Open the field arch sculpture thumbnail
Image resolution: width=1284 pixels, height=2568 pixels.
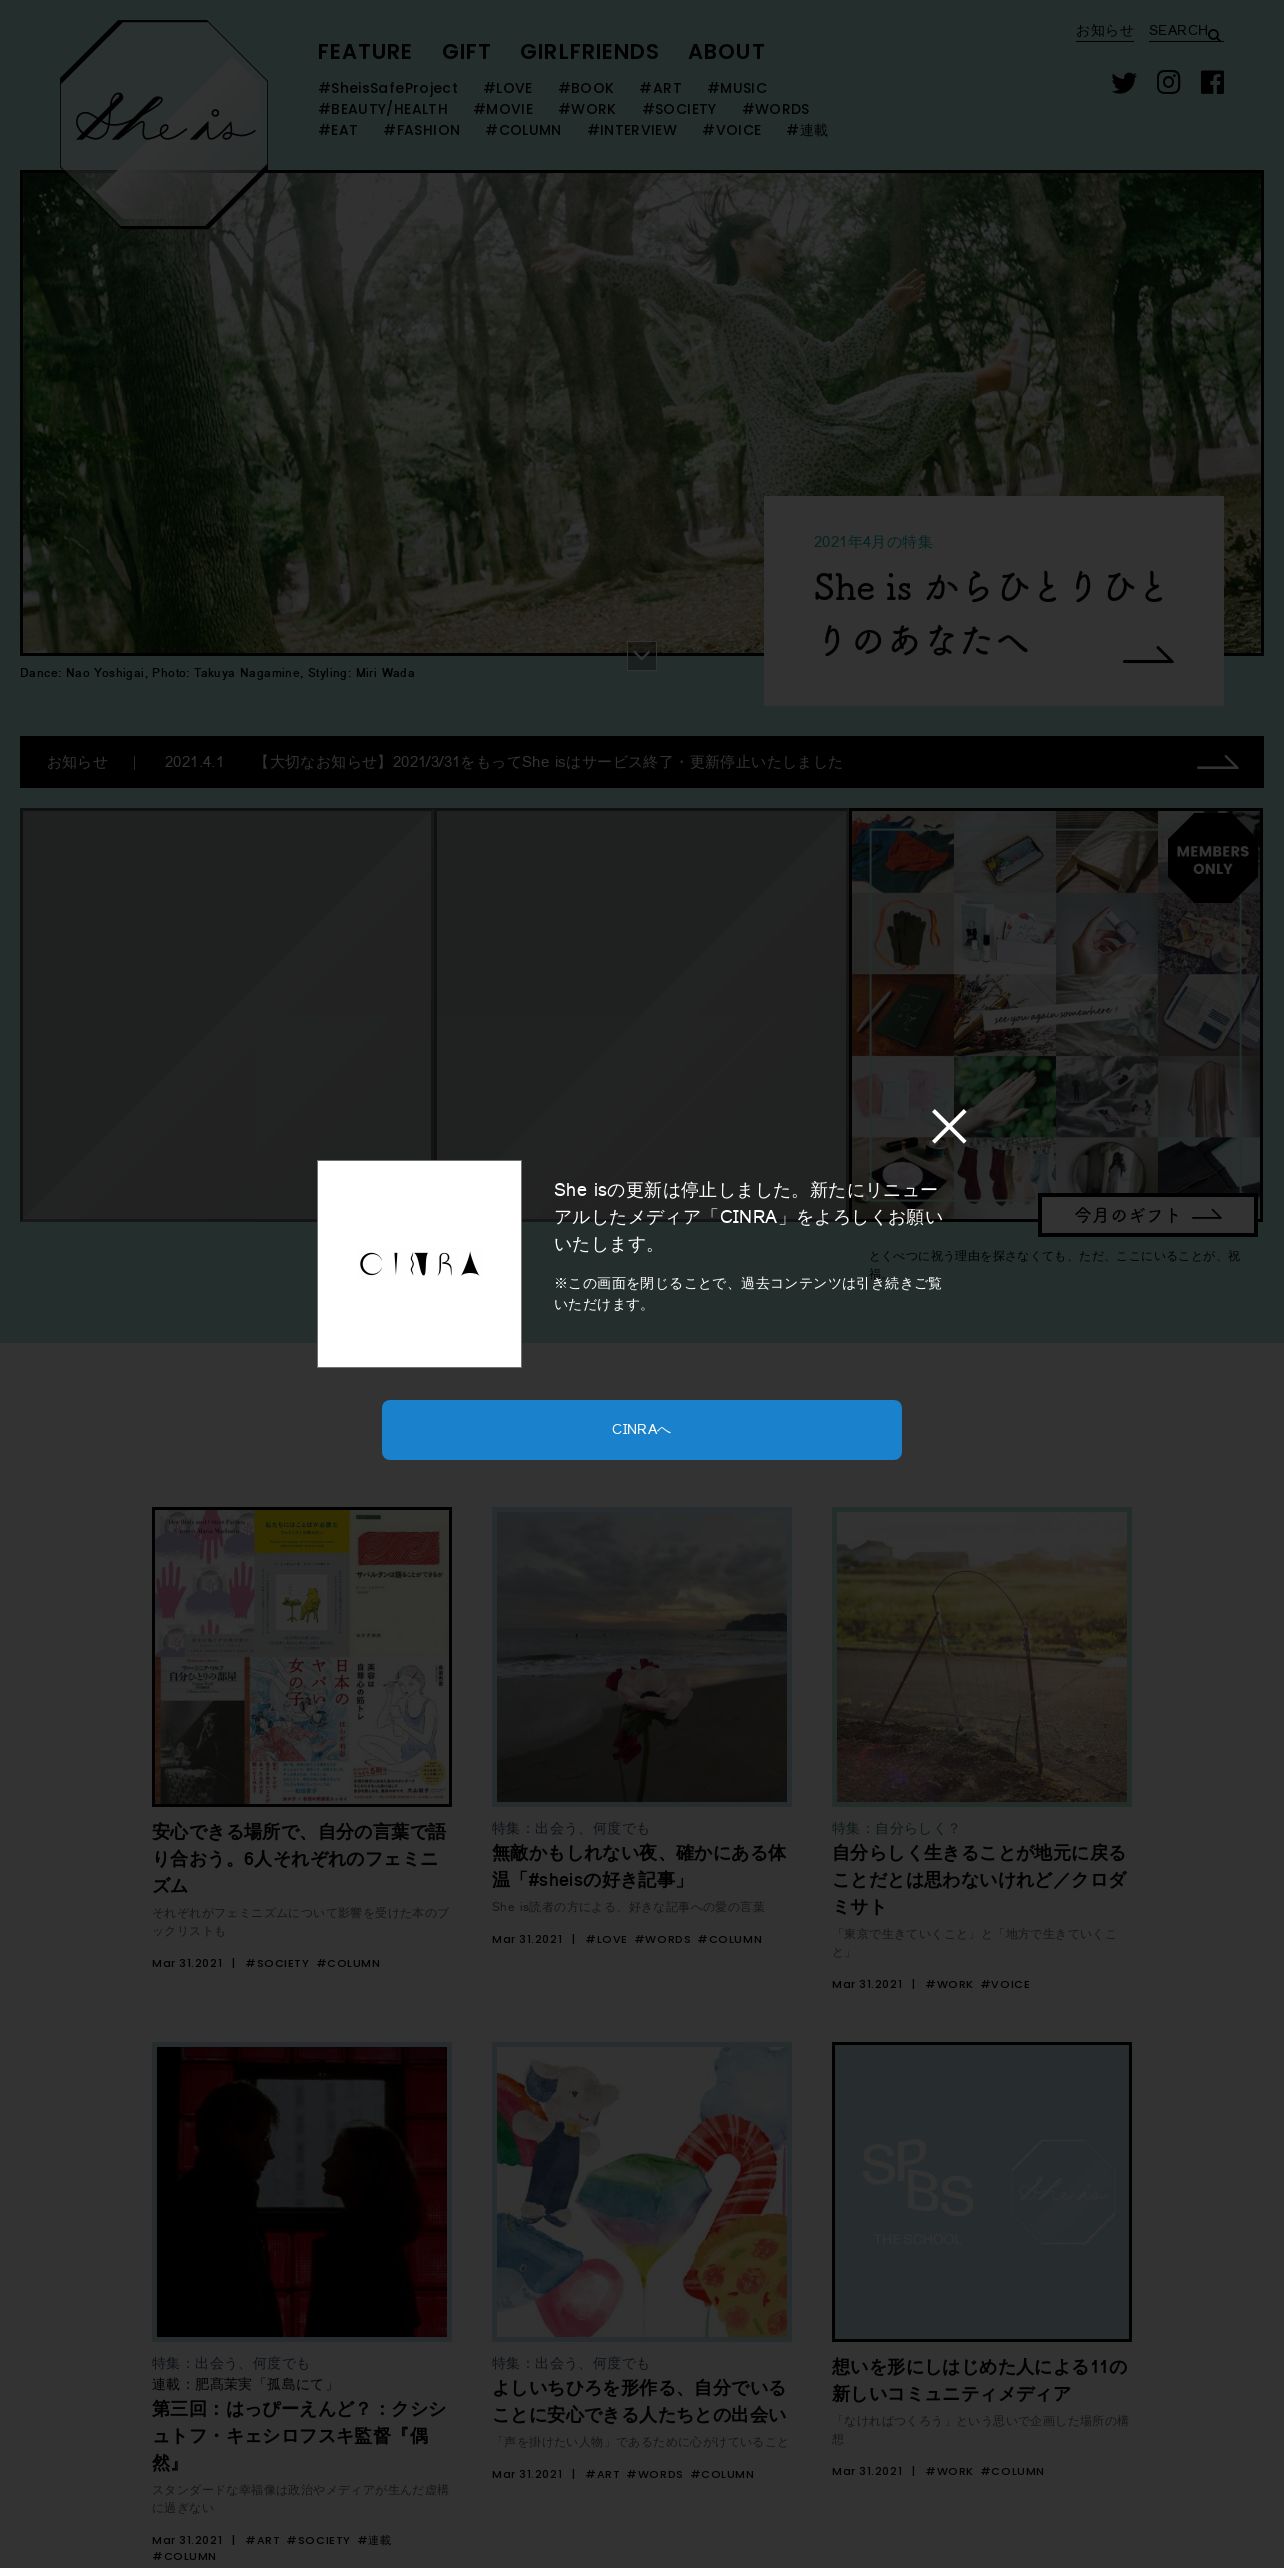click(982, 1657)
